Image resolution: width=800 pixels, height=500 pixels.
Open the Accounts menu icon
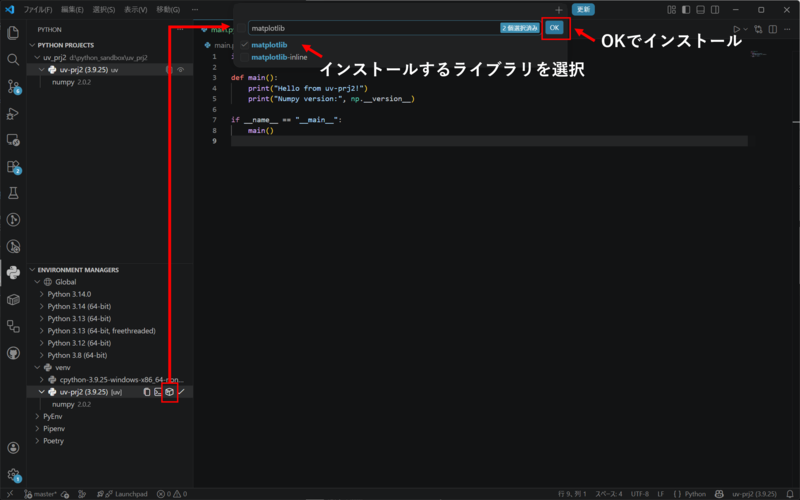tap(13, 448)
